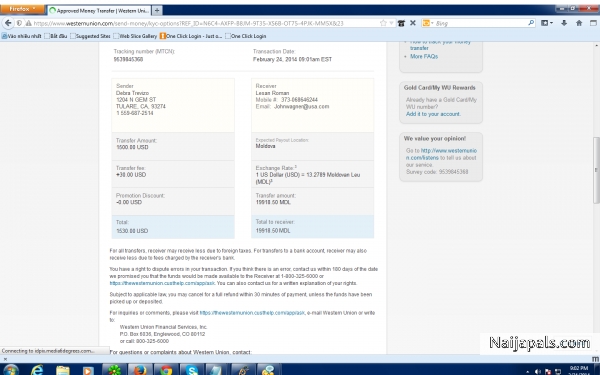
Task: Open the 'Vào nhiều nhất' bookmark
Action: coord(21,36)
